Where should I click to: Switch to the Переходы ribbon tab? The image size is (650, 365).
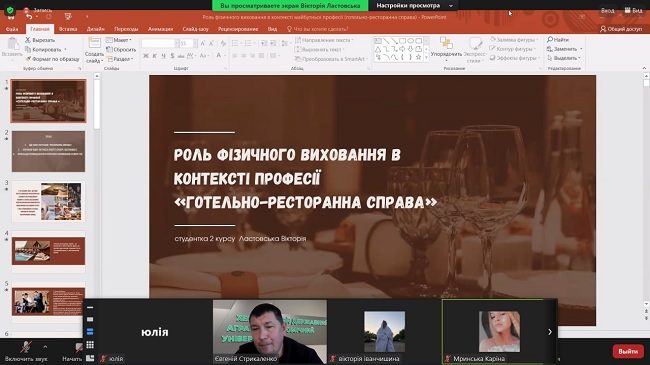coord(126,29)
